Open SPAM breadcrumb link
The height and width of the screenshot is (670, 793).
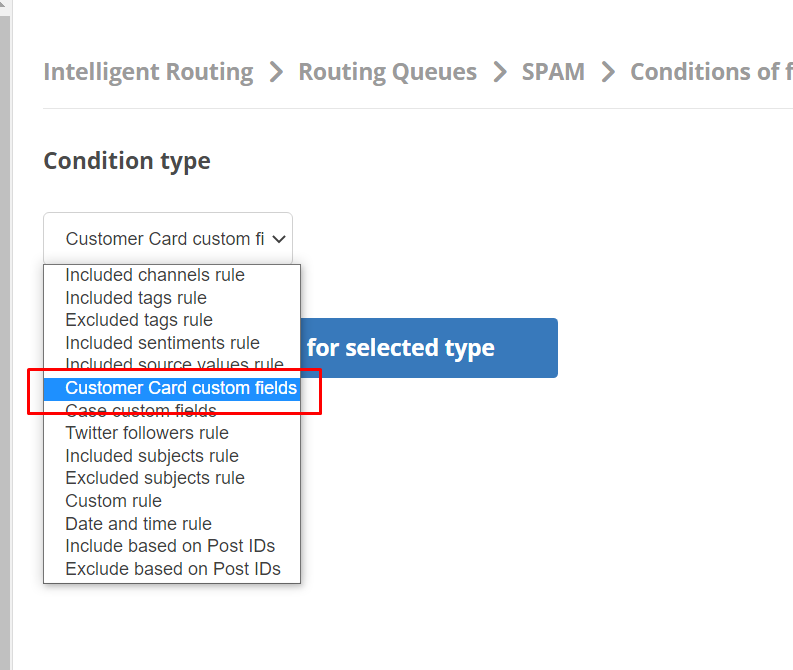pyautogui.click(x=553, y=72)
